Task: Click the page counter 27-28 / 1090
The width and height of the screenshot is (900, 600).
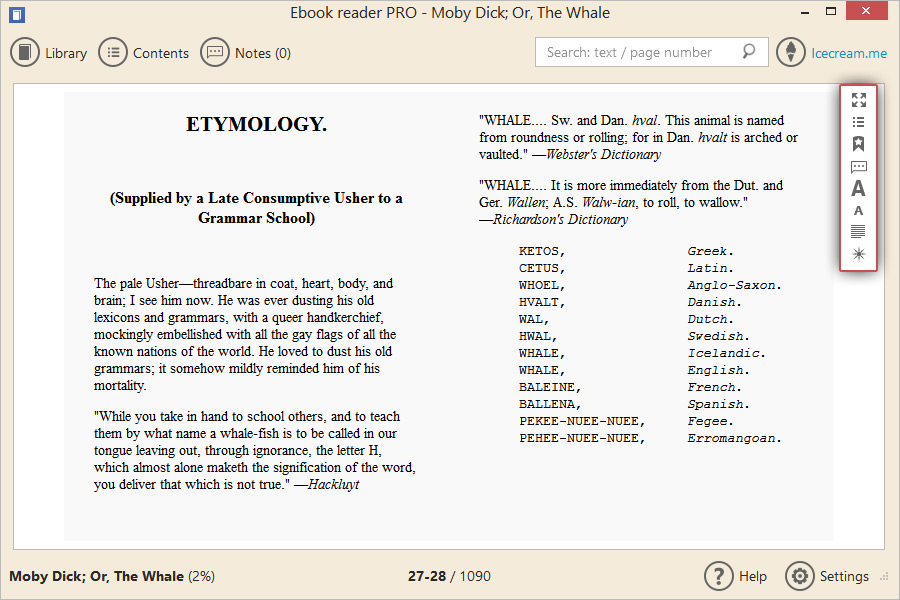Action: point(449,576)
